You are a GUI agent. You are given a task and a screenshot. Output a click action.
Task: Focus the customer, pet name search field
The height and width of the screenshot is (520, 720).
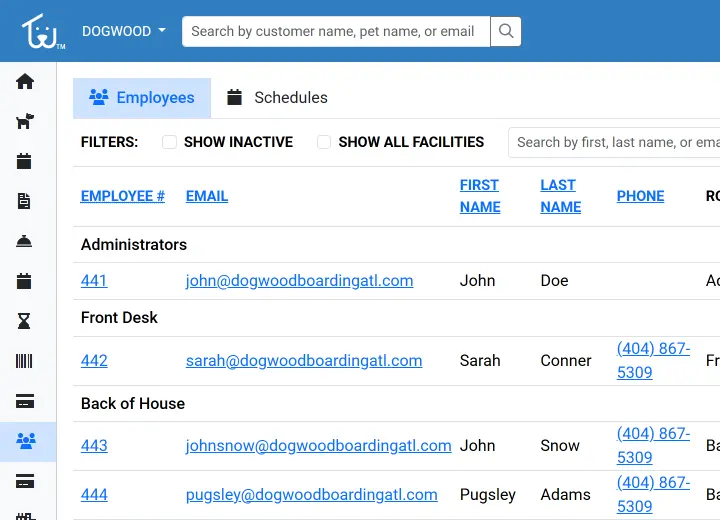336,31
